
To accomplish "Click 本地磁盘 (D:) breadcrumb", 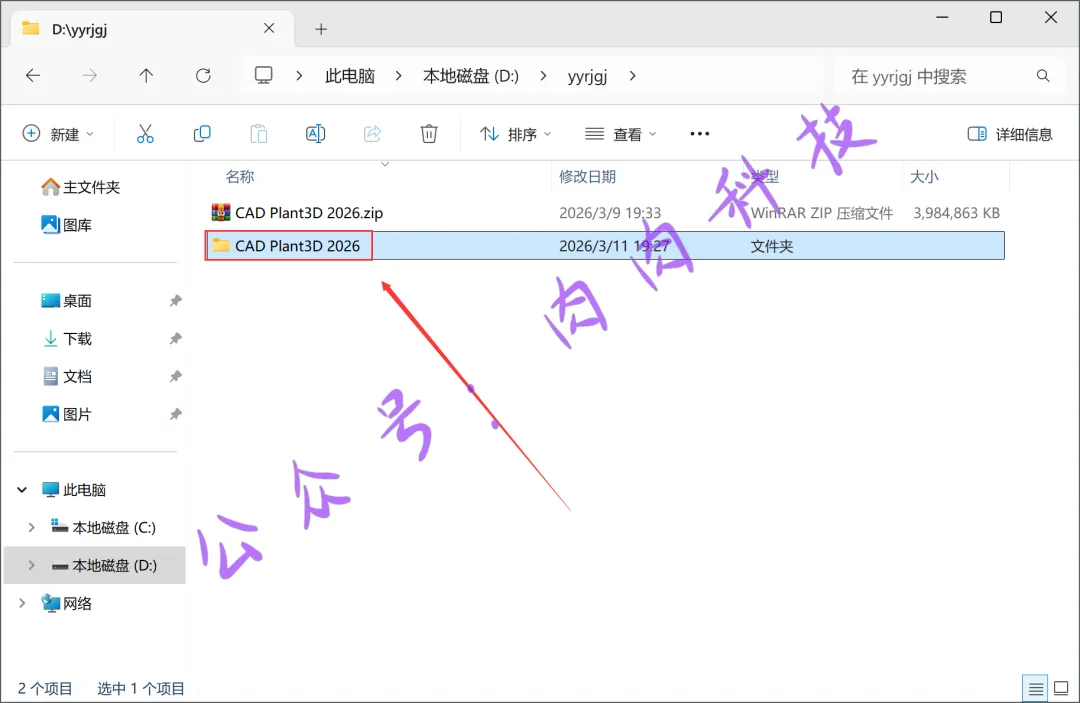I will (471, 76).
